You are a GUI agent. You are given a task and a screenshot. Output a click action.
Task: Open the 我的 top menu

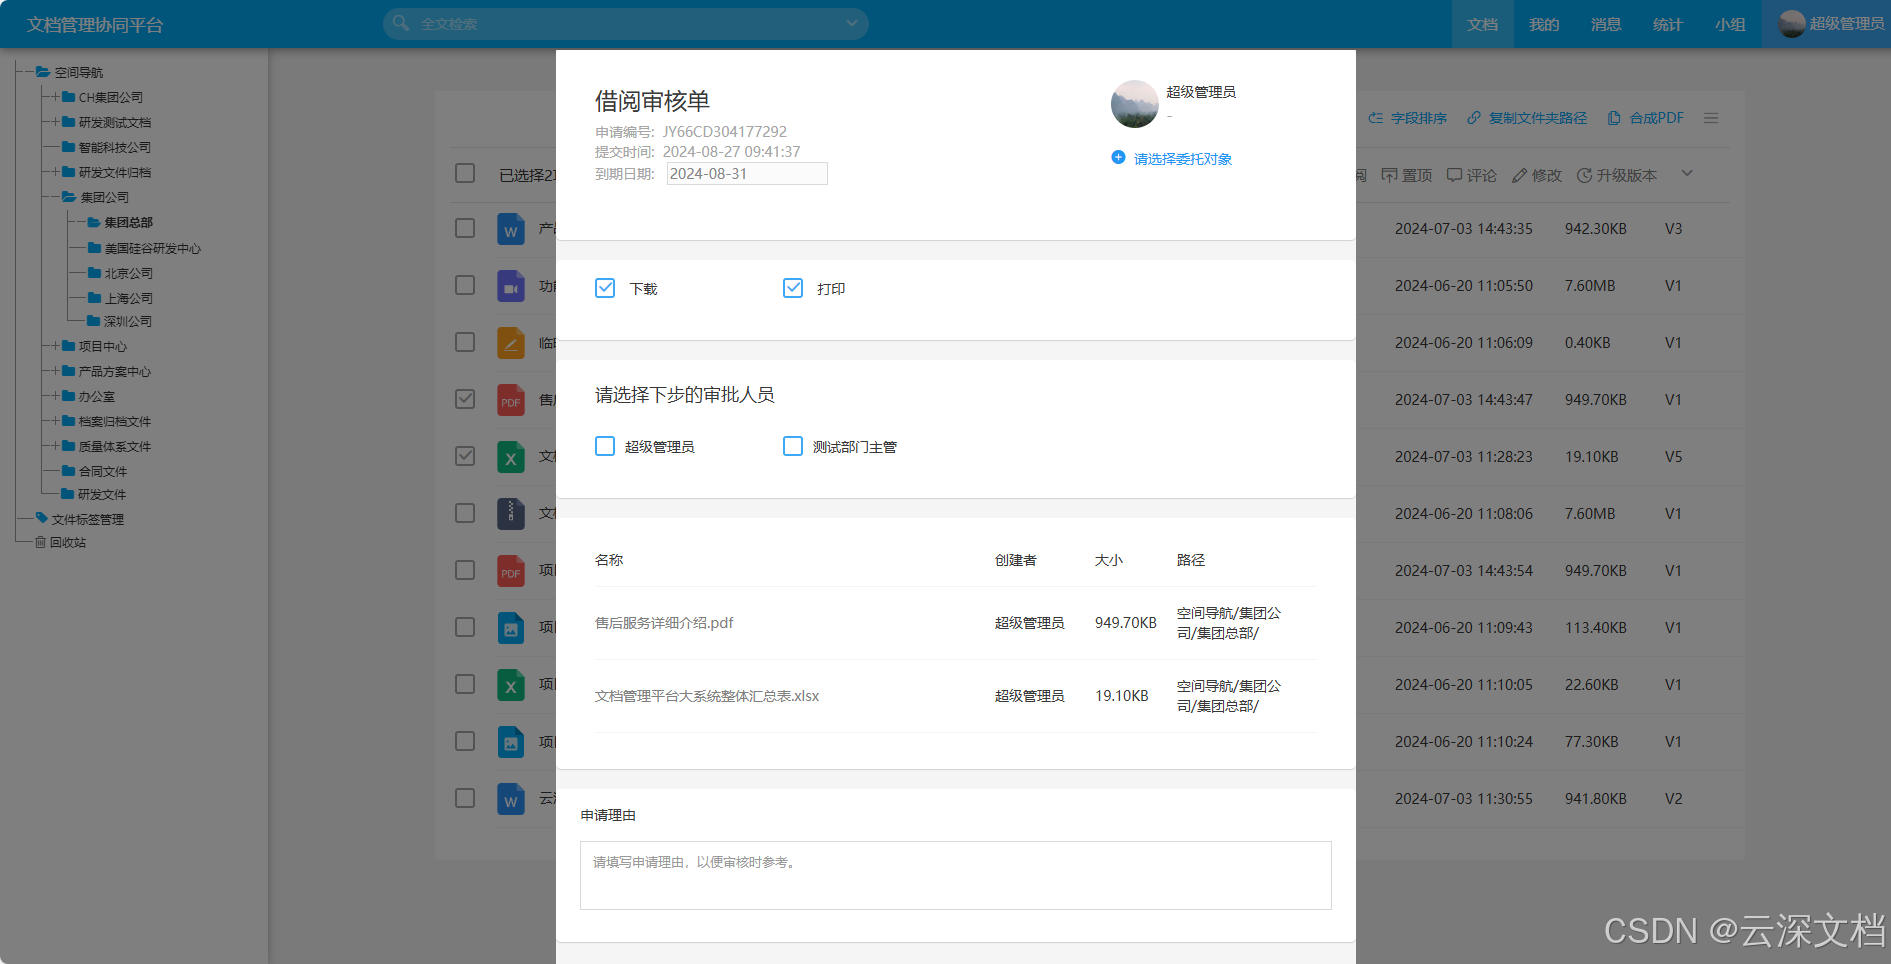(x=1544, y=24)
